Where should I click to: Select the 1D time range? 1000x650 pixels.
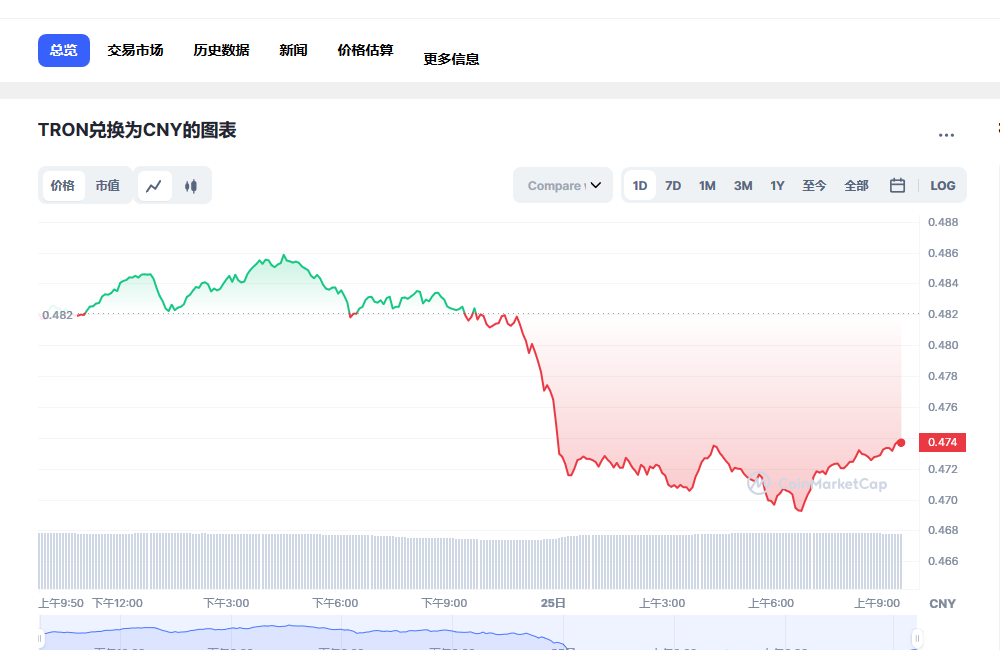640,186
